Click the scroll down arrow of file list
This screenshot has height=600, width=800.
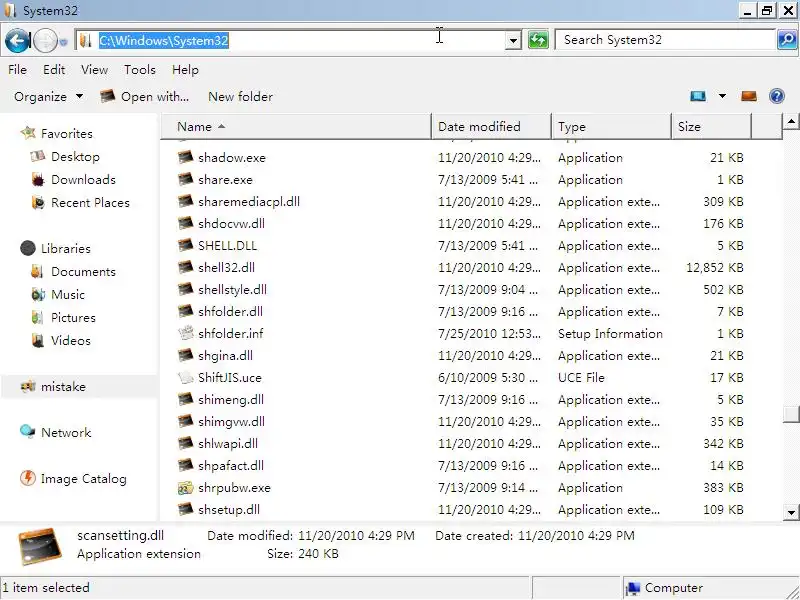[x=791, y=512]
